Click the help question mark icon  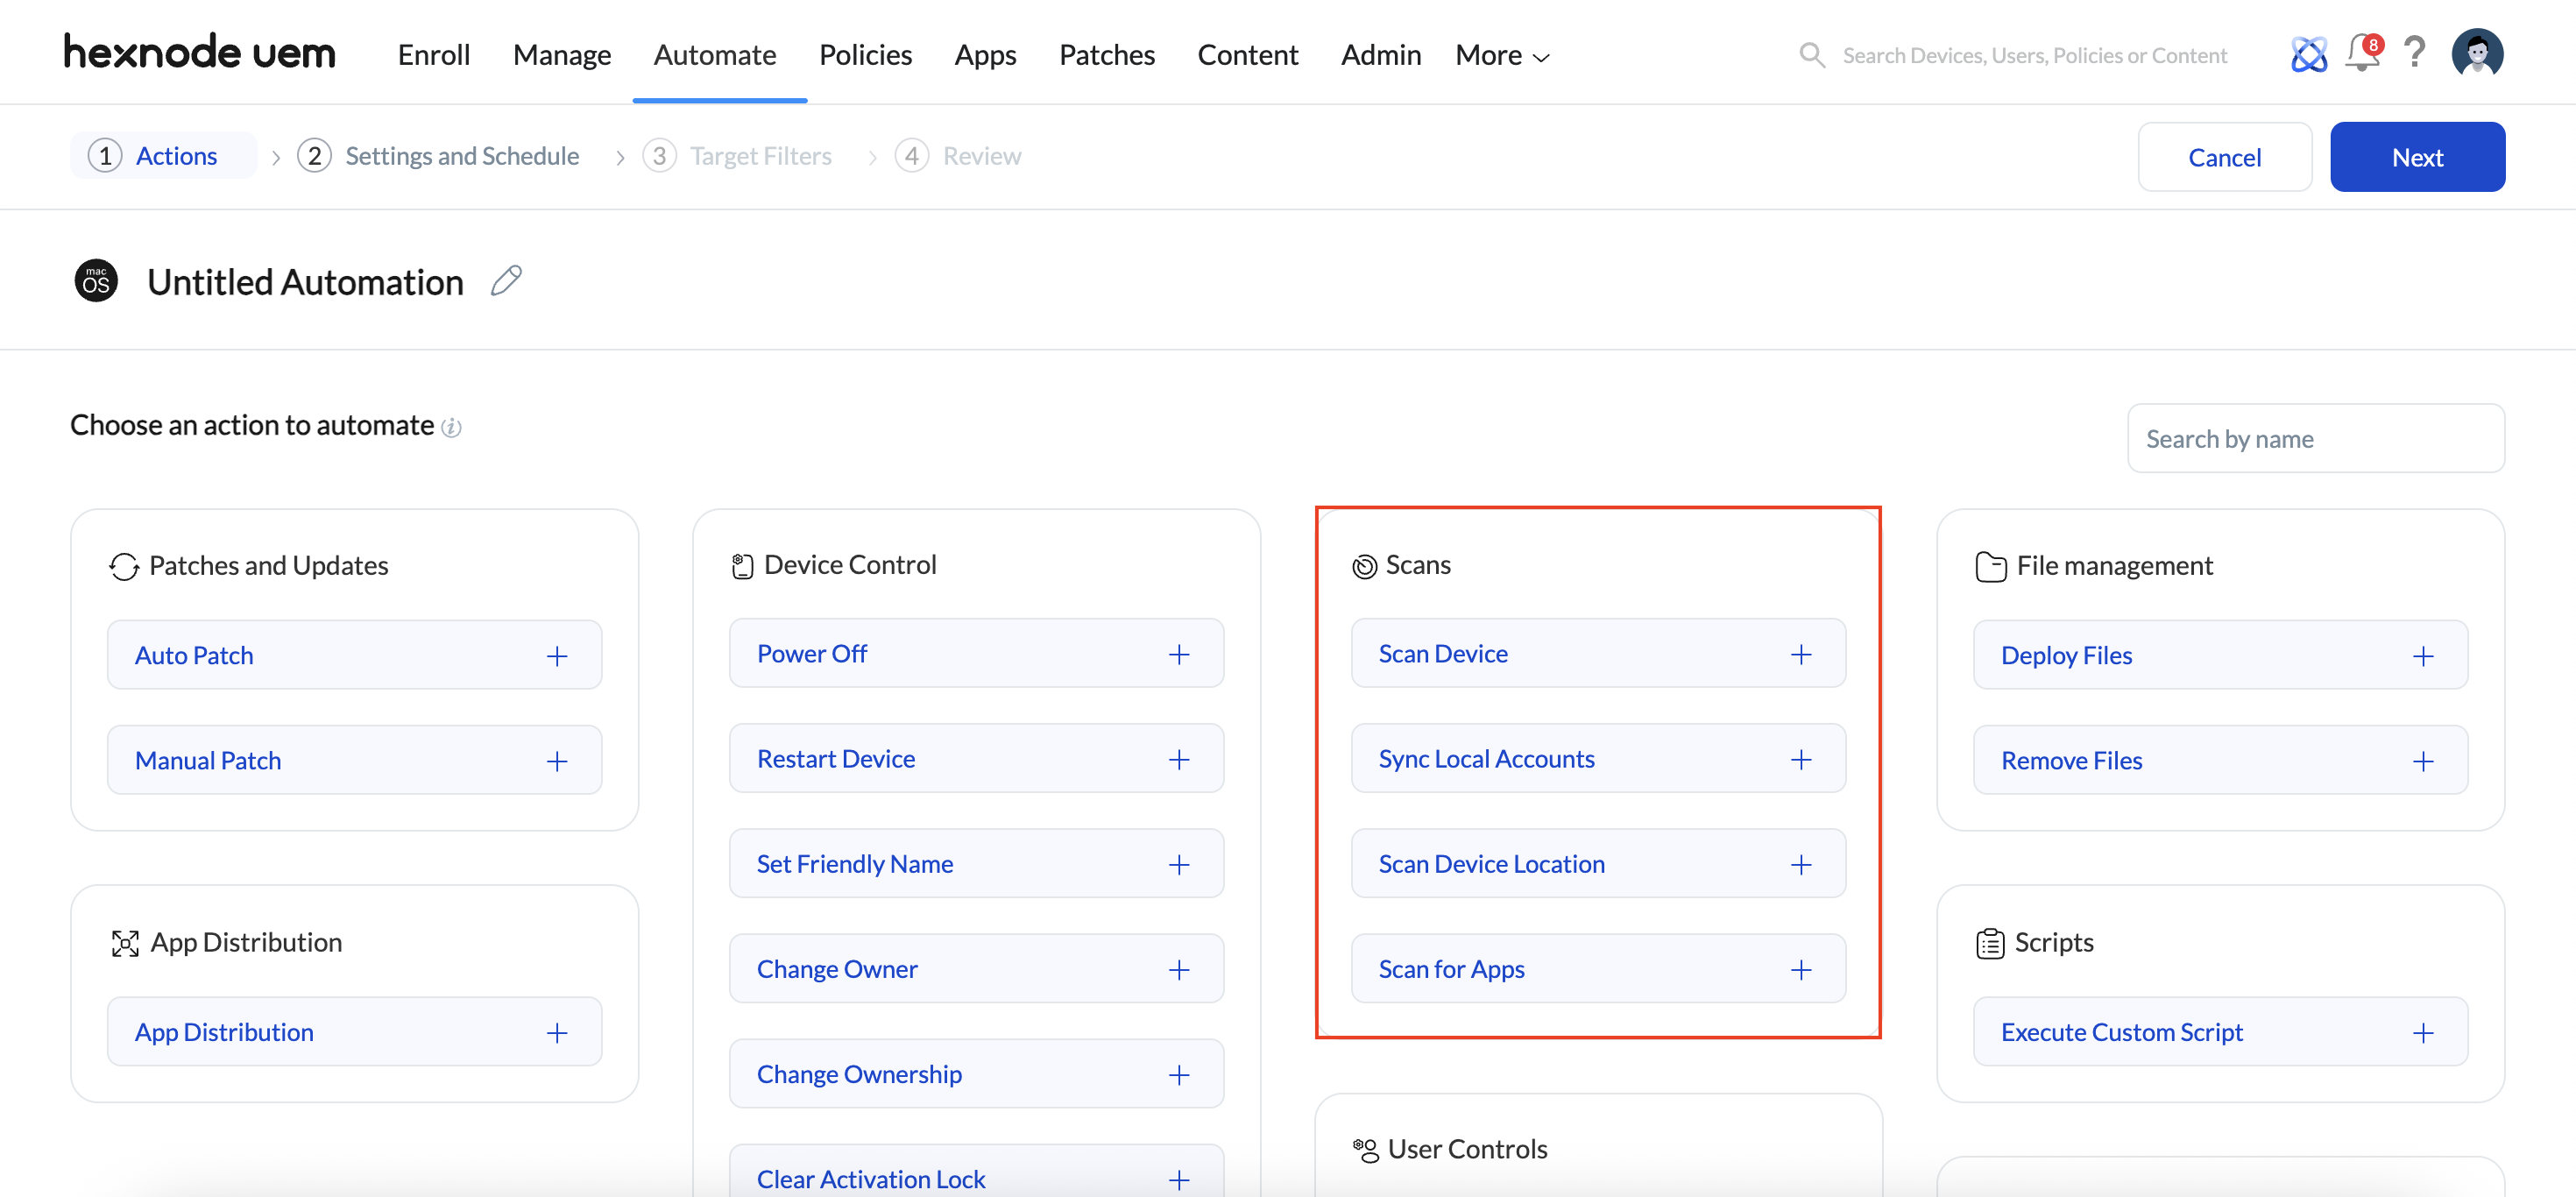pyautogui.click(x=2414, y=53)
